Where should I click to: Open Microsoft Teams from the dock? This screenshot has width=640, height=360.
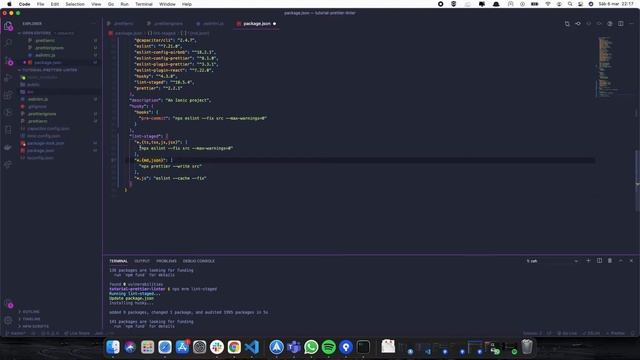[293, 347]
